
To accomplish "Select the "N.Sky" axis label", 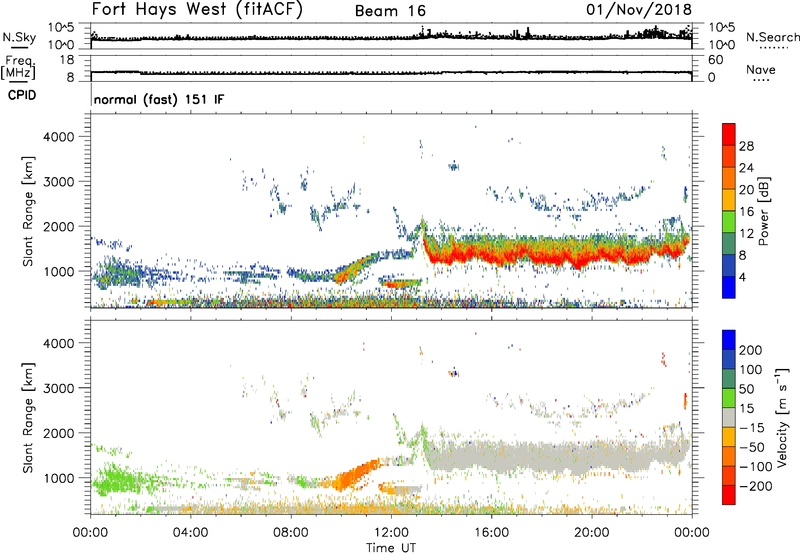I will pos(19,37).
